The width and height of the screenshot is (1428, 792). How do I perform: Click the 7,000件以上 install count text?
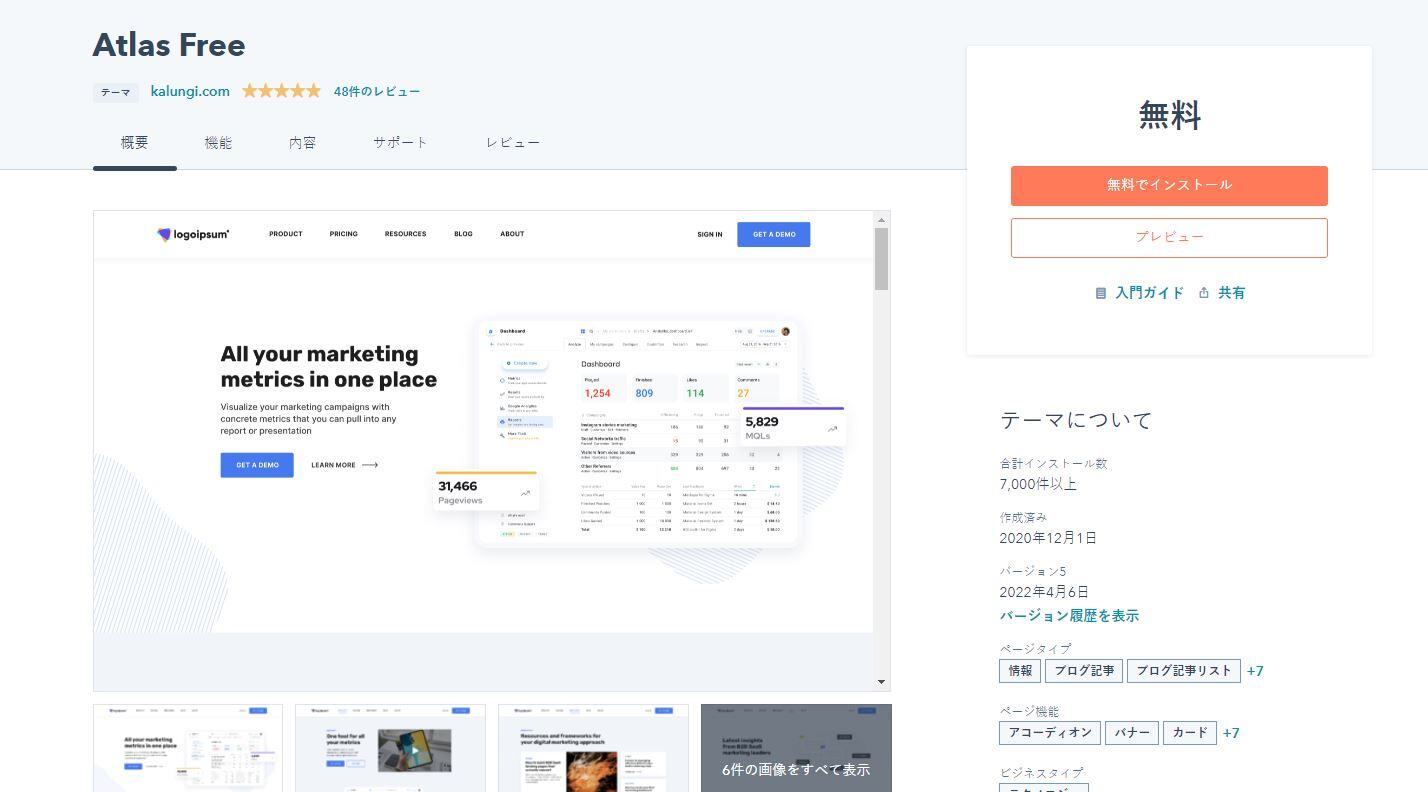pos(1038,484)
